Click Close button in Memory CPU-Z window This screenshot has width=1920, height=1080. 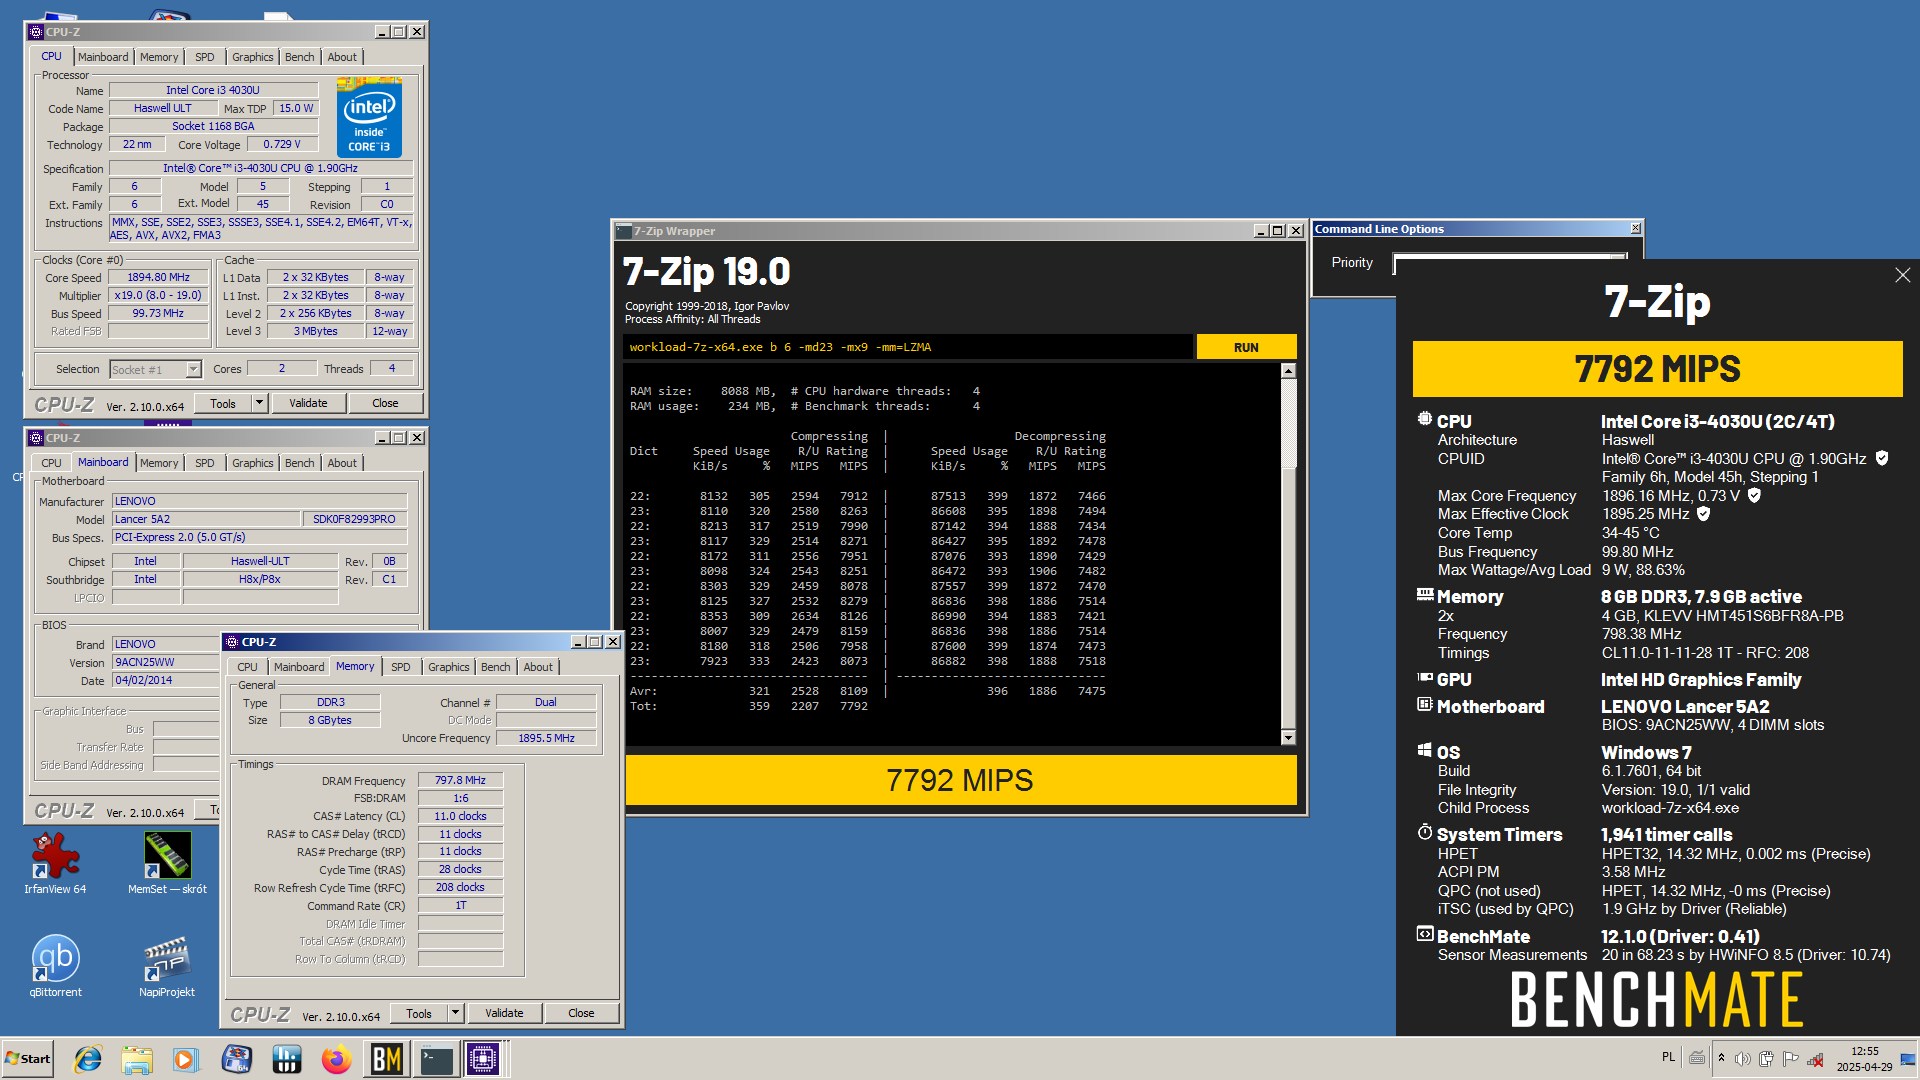581,1013
